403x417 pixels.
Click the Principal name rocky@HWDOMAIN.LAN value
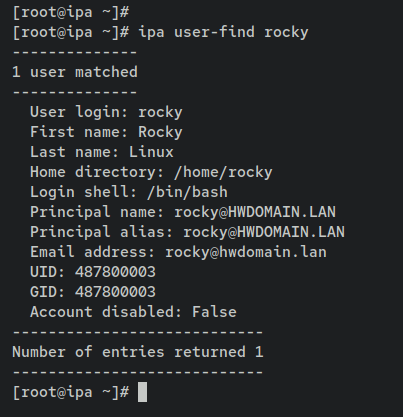[x=255, y=212]
